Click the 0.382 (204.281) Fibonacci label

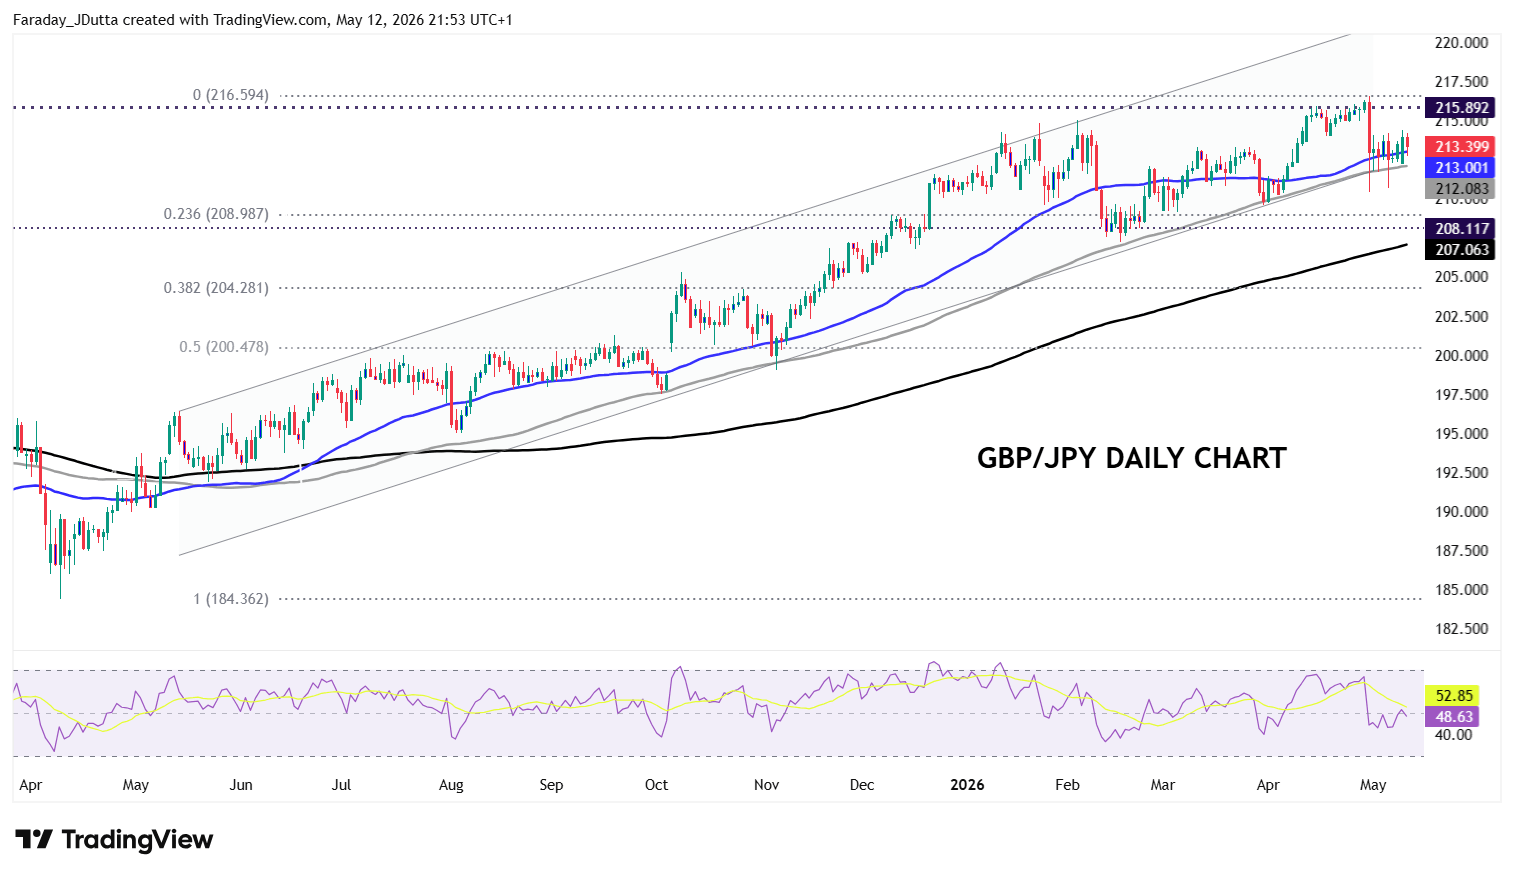tap(216, 288)
